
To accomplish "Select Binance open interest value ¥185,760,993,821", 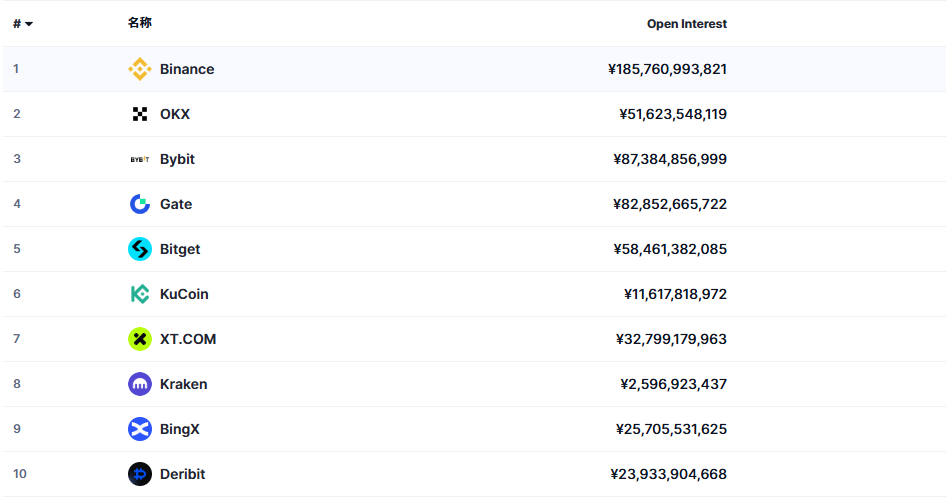I will point(667,69).
